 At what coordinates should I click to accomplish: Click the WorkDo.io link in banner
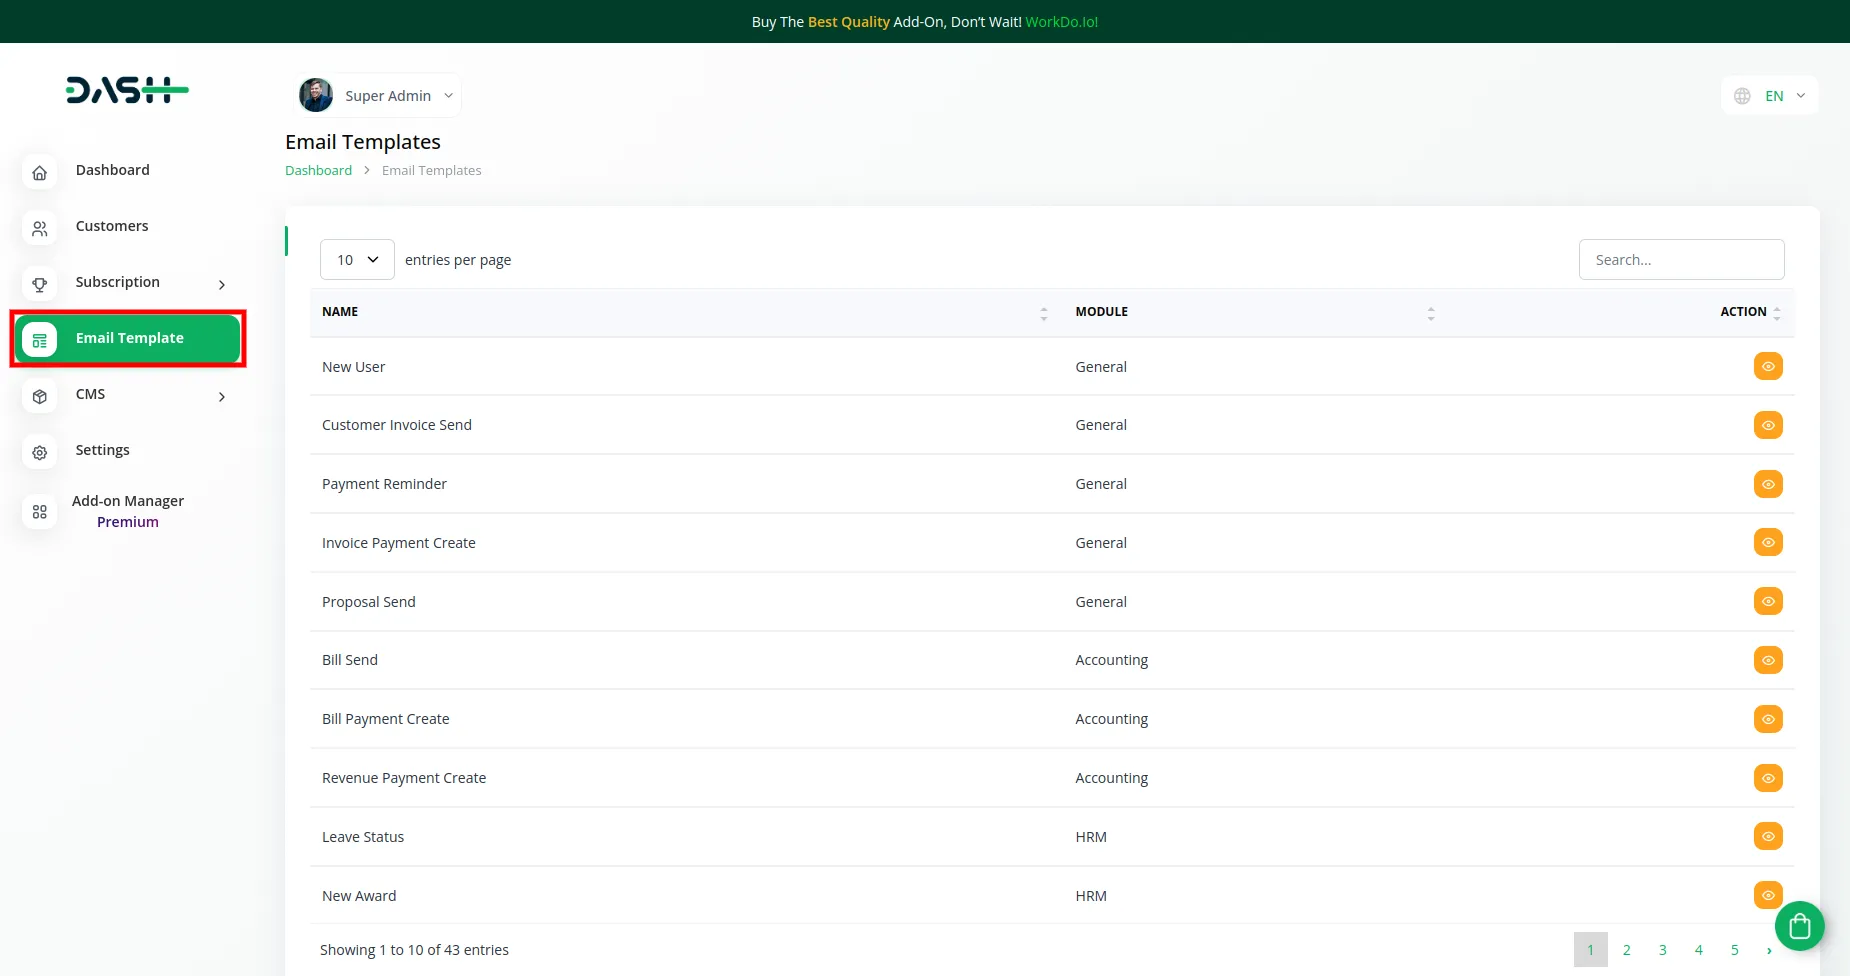coord(1061,22)
